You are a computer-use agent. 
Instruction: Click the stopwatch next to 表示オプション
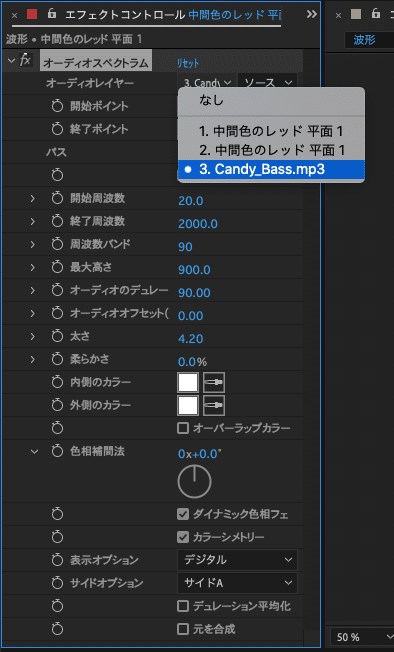[57, 560]
